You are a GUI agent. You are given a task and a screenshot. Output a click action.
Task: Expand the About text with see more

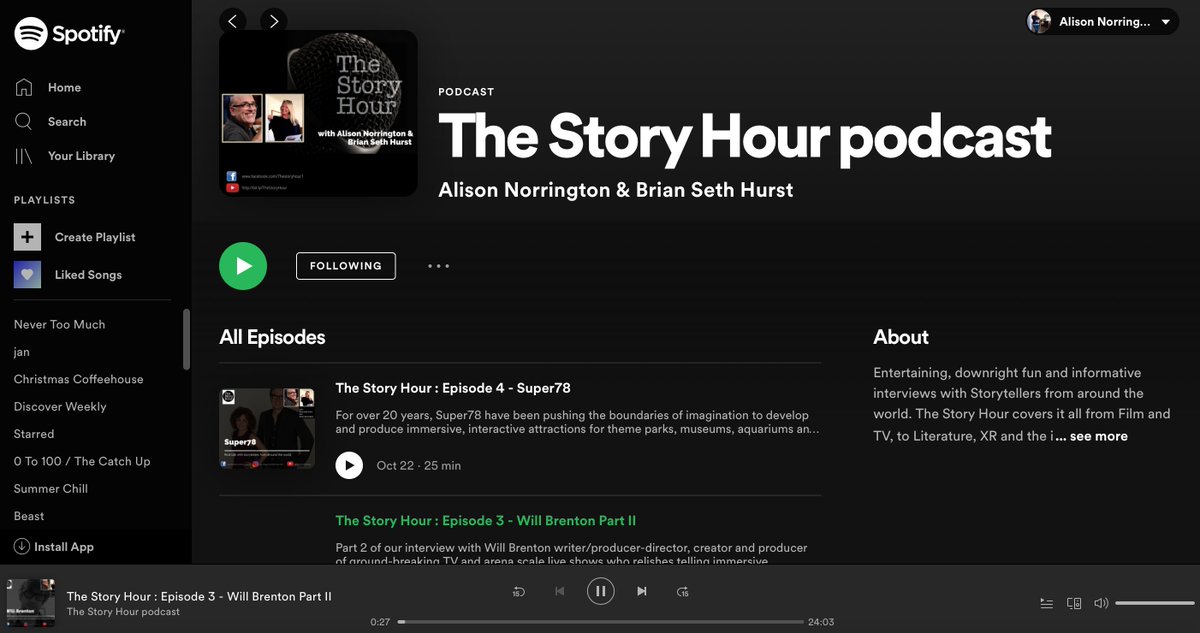point(1096,435)
